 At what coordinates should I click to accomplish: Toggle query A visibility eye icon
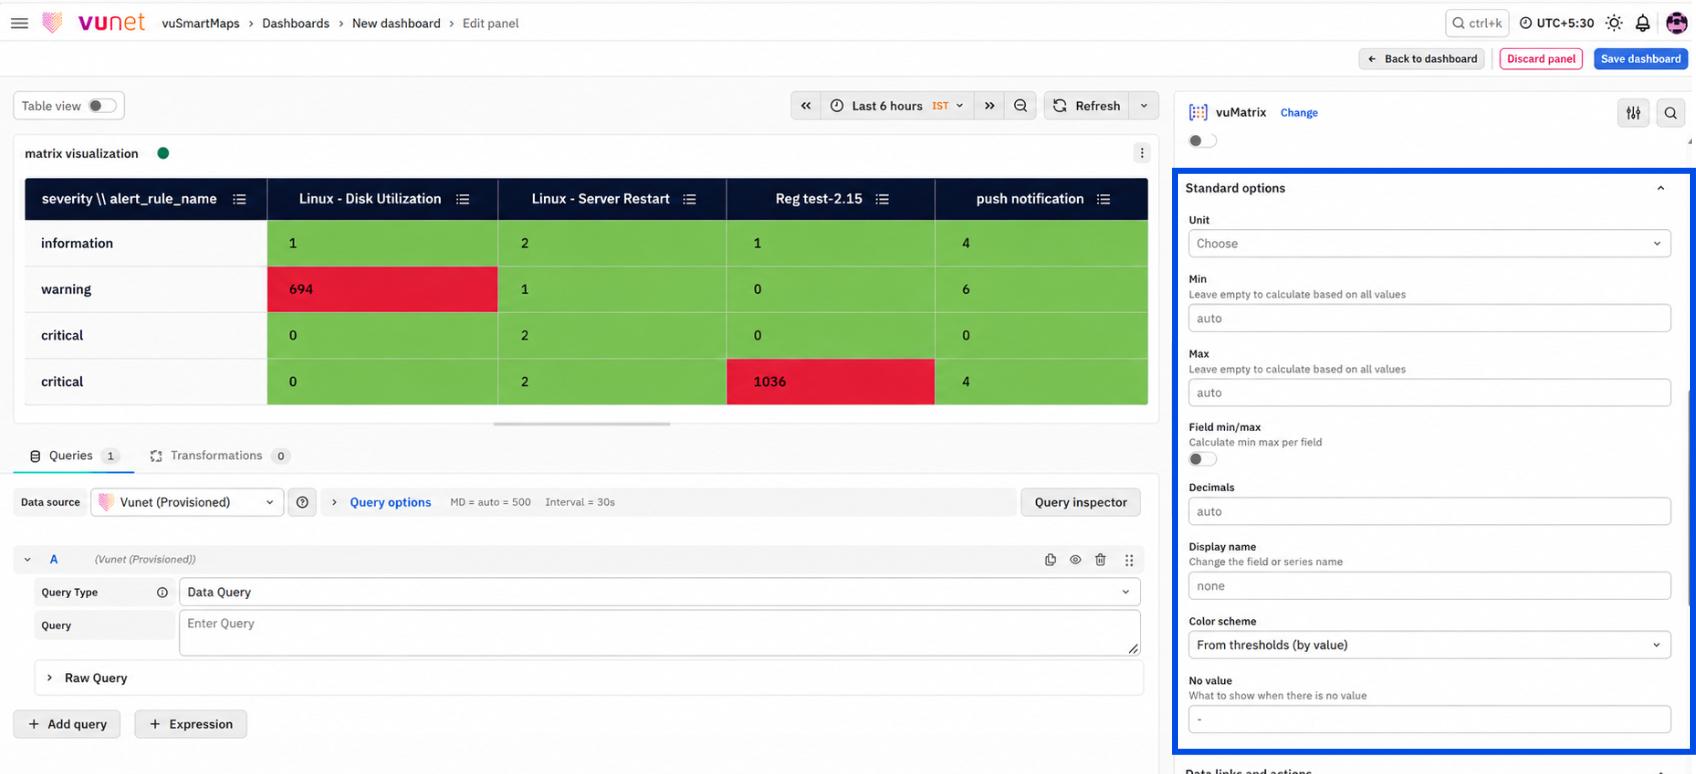point(1075,560)
